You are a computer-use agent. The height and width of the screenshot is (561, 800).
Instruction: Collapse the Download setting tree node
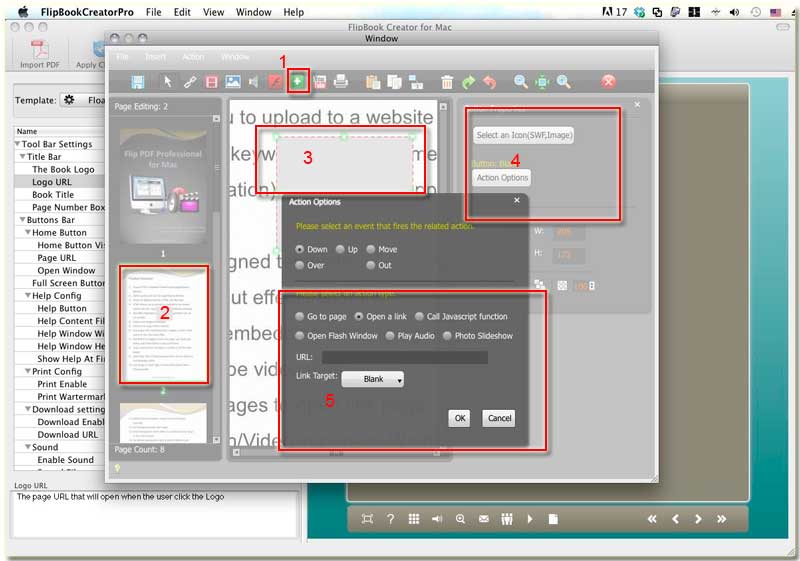[x=28, y=409]
